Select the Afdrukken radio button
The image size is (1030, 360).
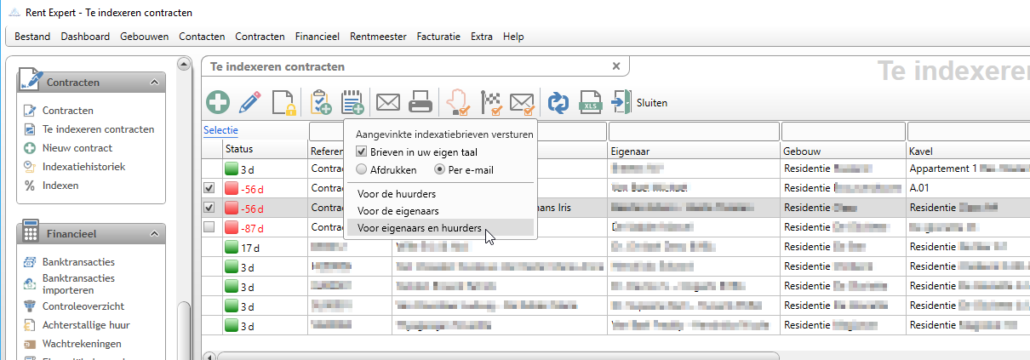click(x=361, y=170)
